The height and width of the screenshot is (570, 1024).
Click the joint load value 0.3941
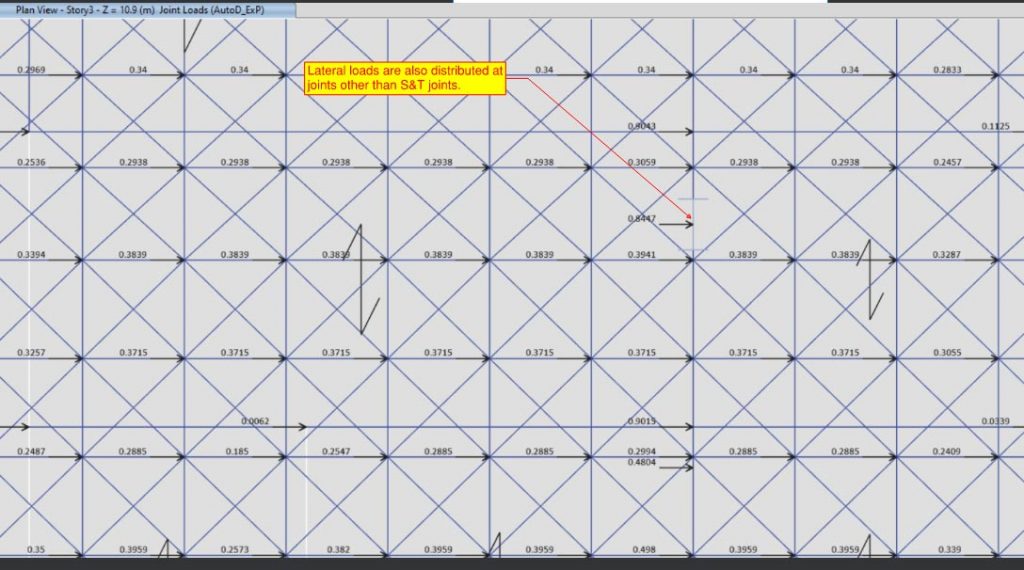[642, 255]
